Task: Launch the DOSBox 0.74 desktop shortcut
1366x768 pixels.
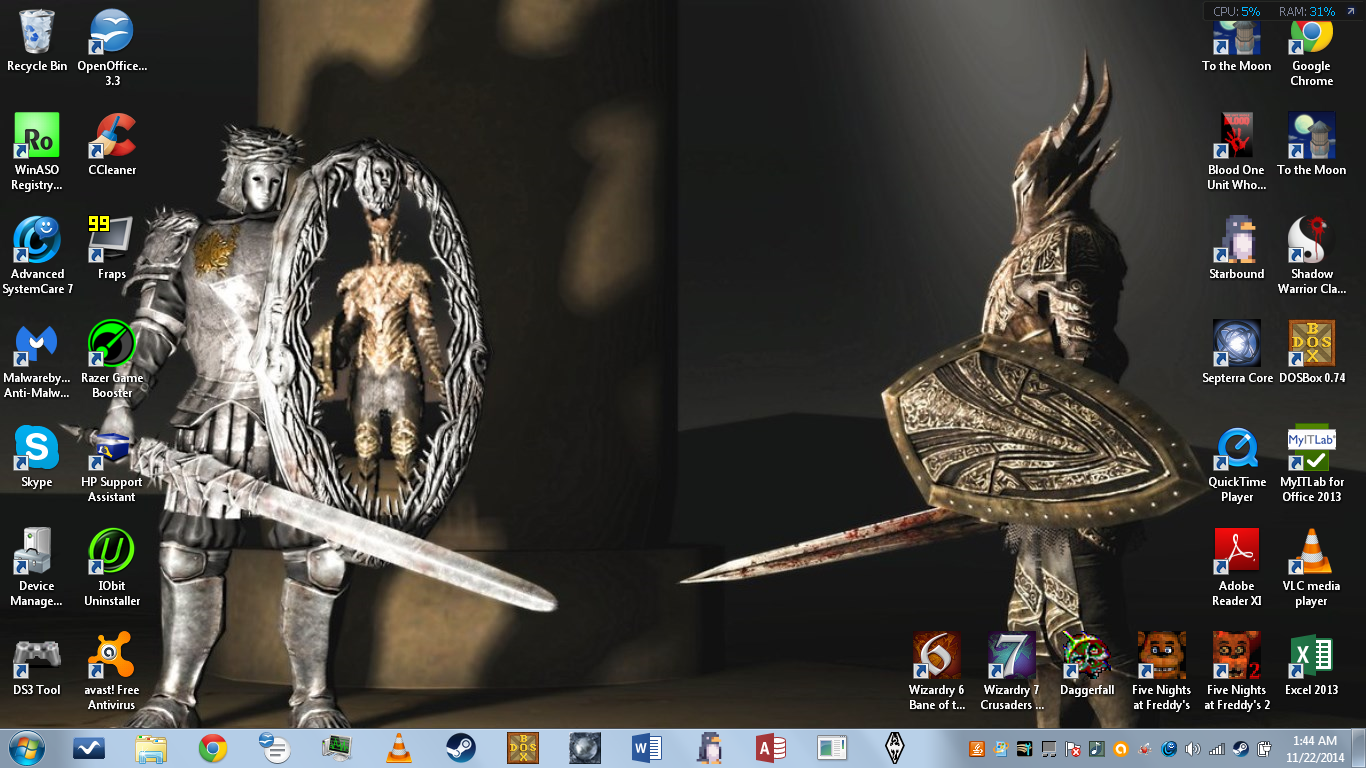Action: pos(1311,352)
